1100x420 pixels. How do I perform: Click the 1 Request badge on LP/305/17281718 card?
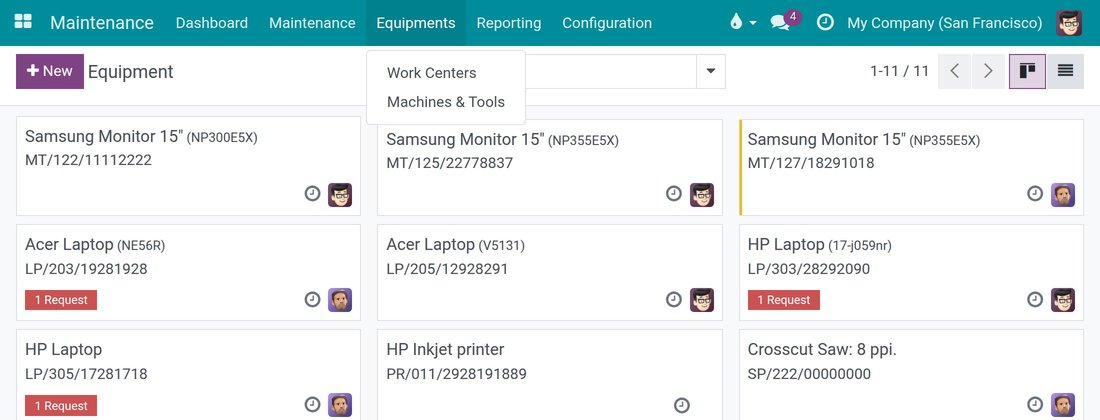[x=61, y=405]
